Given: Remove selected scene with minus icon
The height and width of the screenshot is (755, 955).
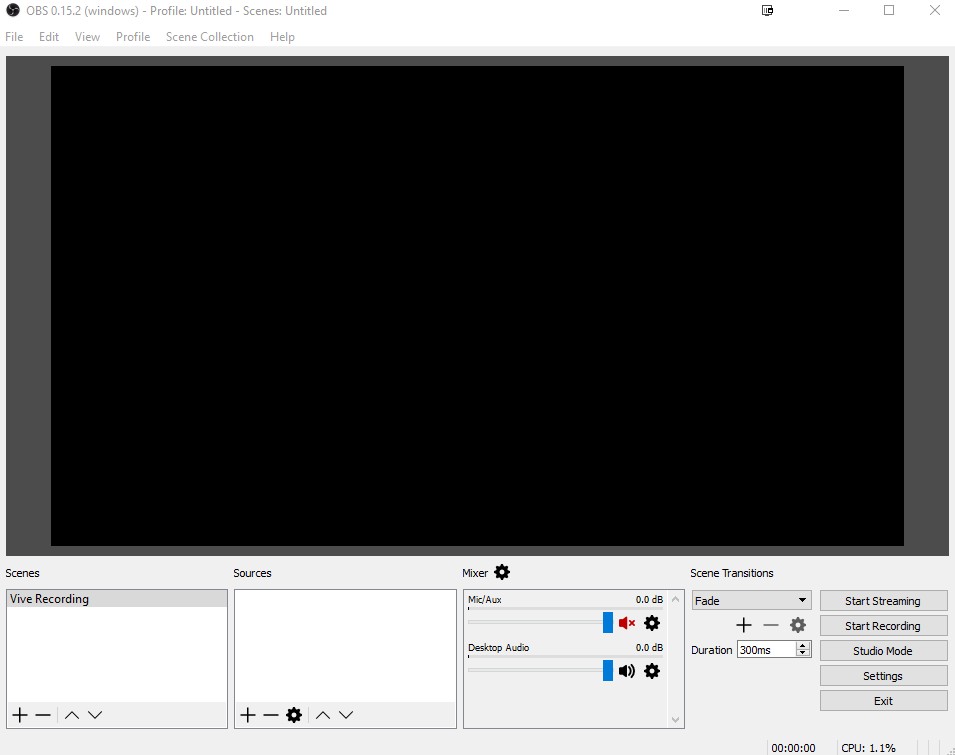Looking at the screenshot, I should [x=43, y=715].
